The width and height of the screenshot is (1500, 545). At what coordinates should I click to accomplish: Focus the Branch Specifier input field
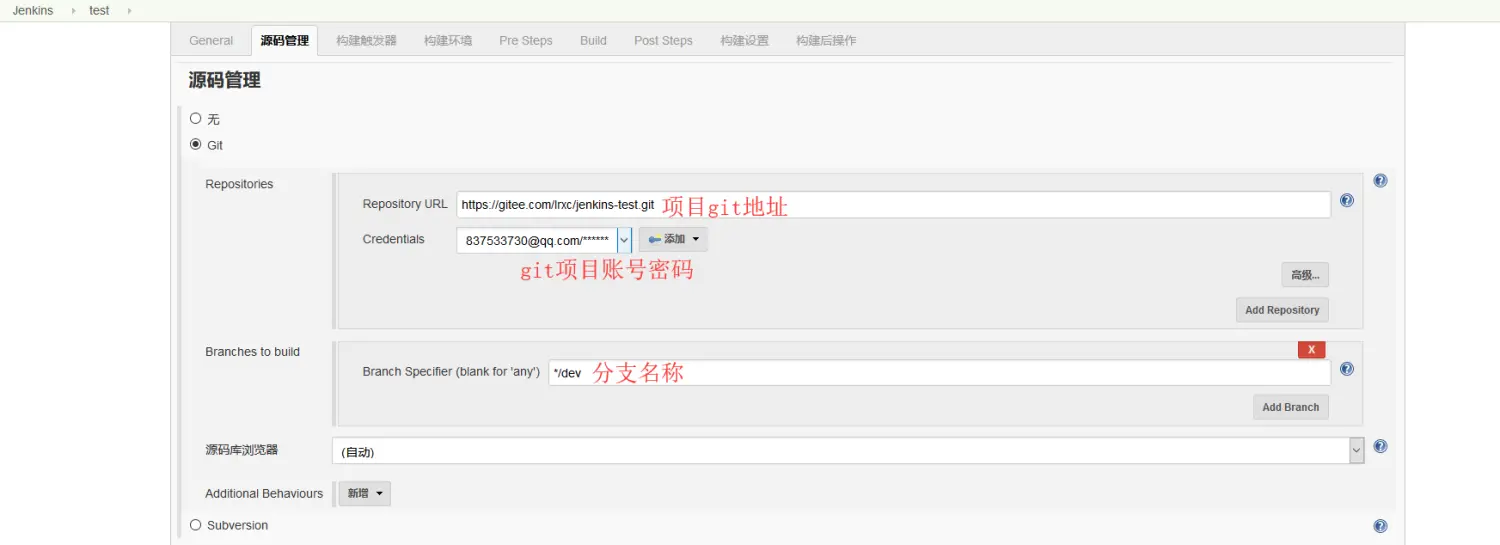pos(939,373)
